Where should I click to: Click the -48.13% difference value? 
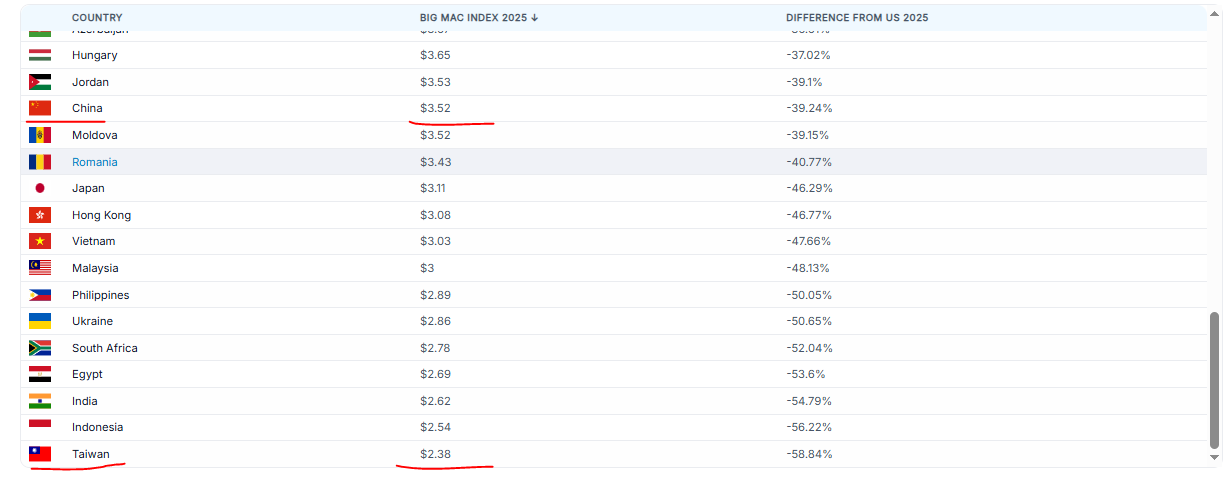point(808,268)
